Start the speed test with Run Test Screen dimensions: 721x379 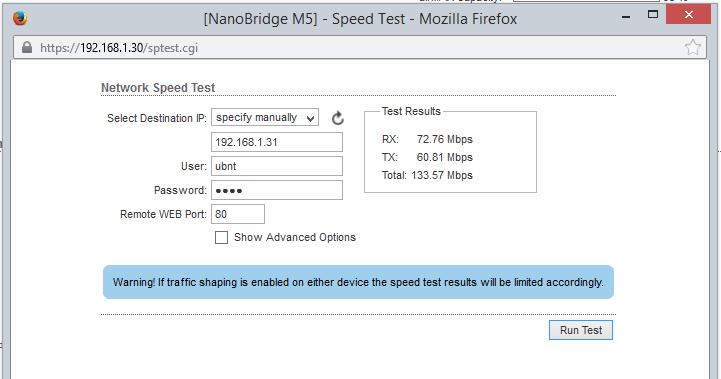click(581, 330)
